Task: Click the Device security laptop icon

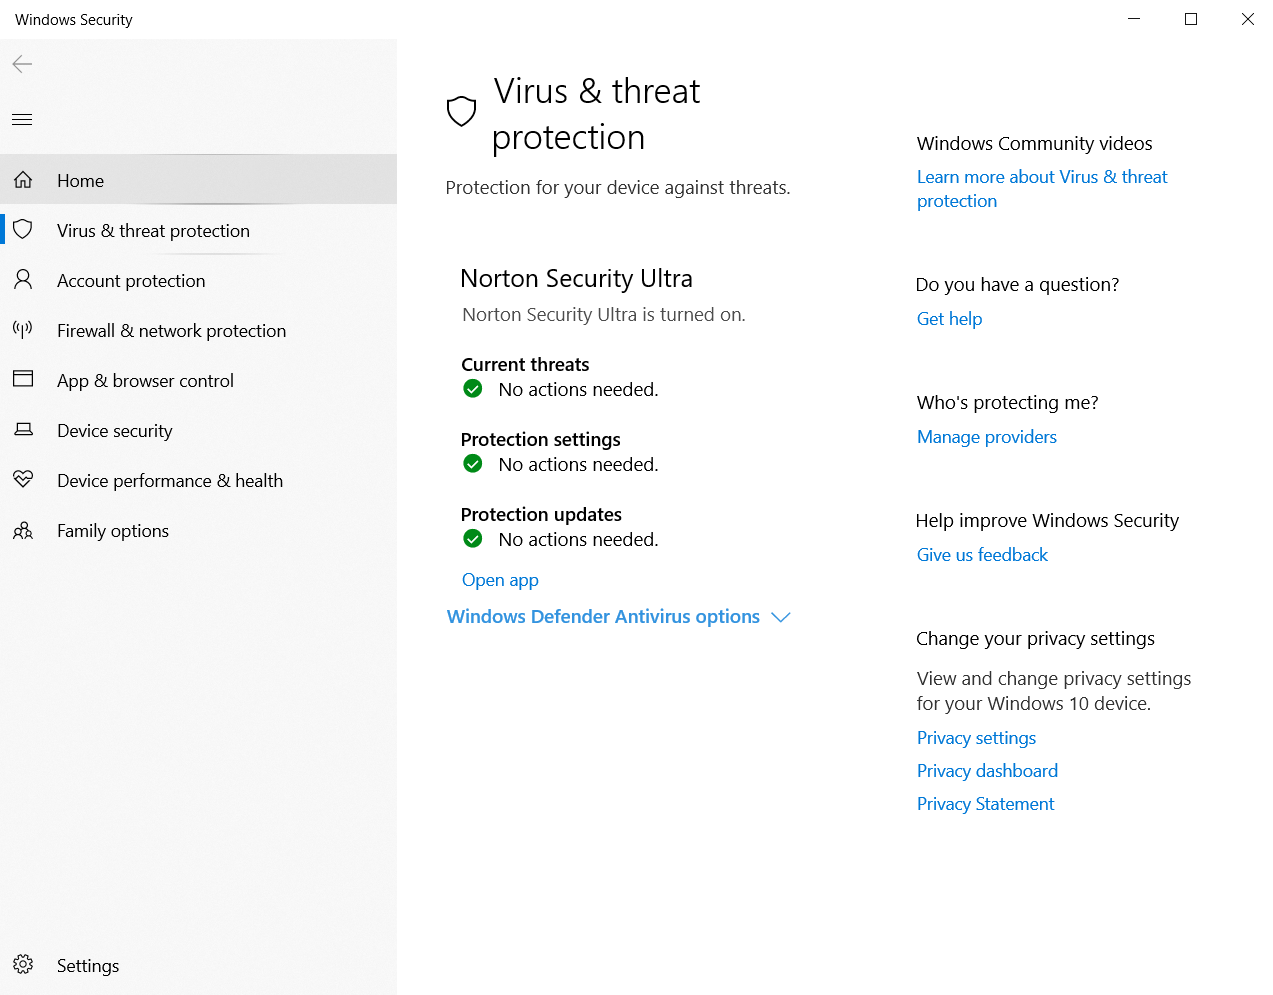Action: coord(23,430)
